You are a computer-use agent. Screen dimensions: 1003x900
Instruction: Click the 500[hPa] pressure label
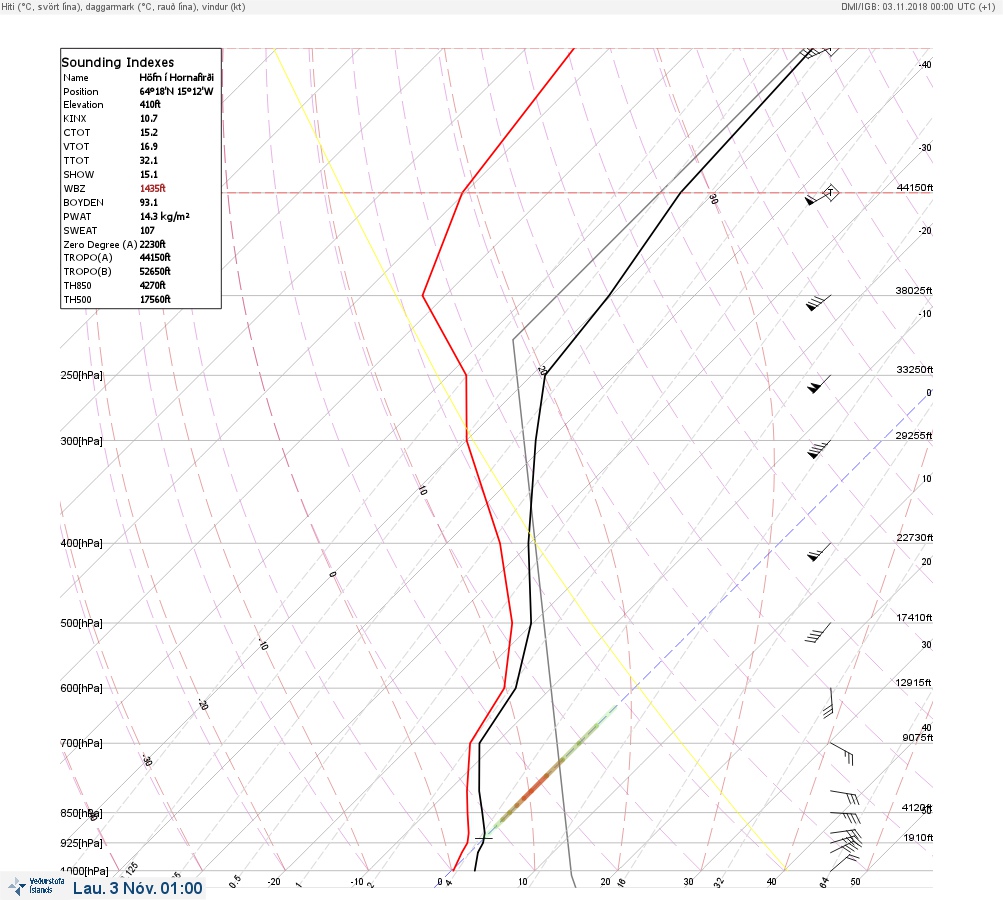coord(81,624)
